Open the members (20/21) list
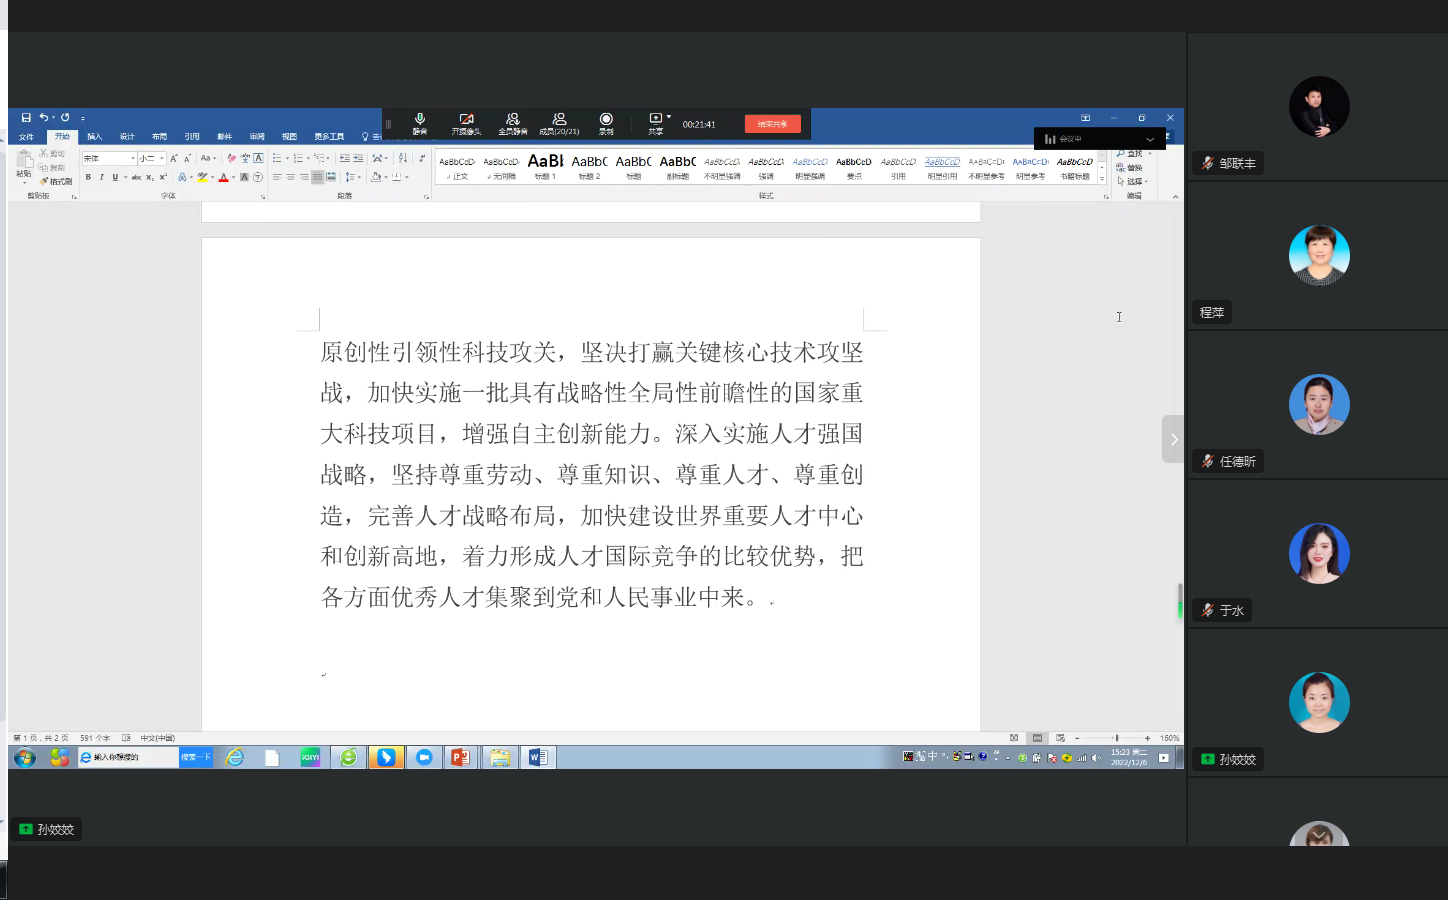 coord(559,122)
